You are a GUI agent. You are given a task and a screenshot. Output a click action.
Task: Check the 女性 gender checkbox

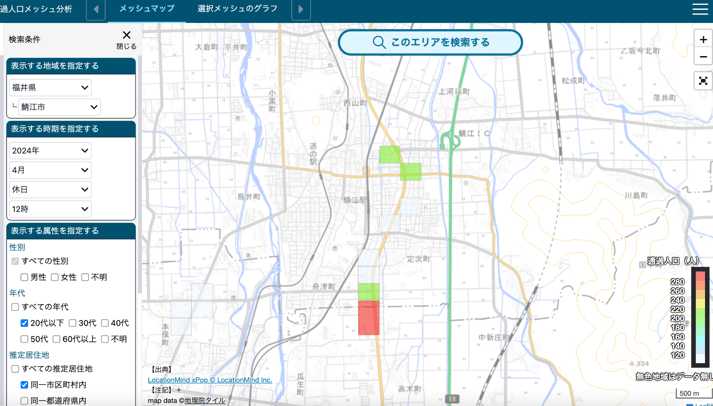55,277
